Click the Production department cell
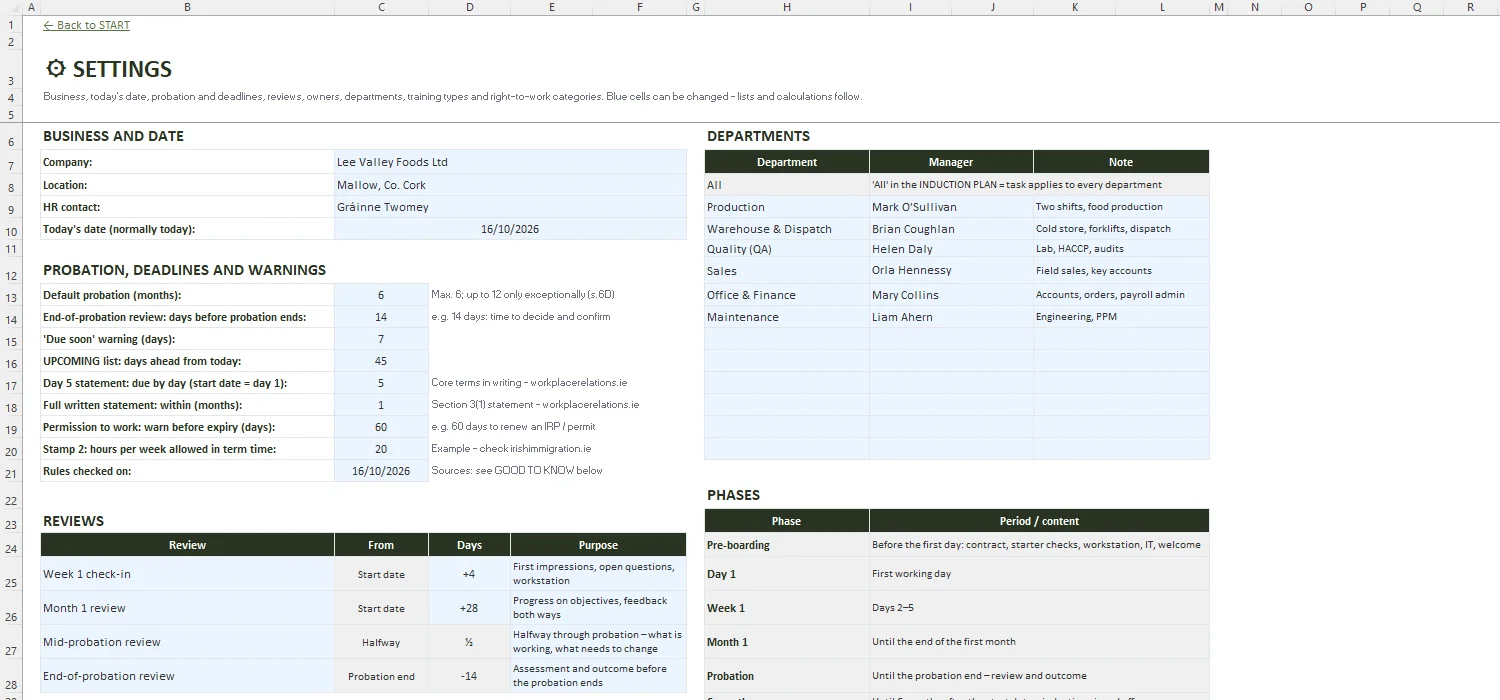The height and width of the screenshot is (700, 1500). tap(787, 207)
